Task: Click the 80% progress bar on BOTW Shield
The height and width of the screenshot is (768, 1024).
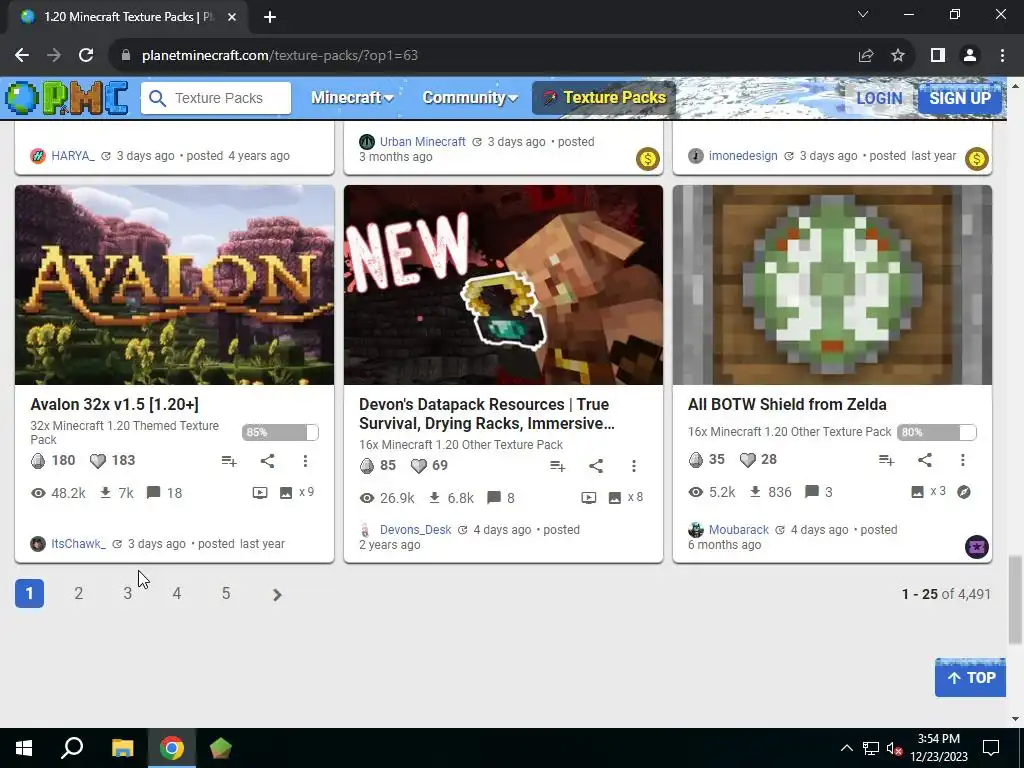Action: [x=936, y=432]
